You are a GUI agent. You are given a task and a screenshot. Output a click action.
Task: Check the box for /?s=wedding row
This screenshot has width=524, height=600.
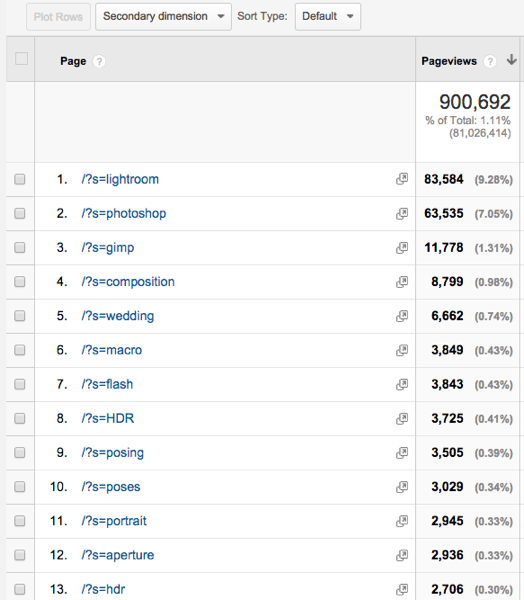point(20,316)
